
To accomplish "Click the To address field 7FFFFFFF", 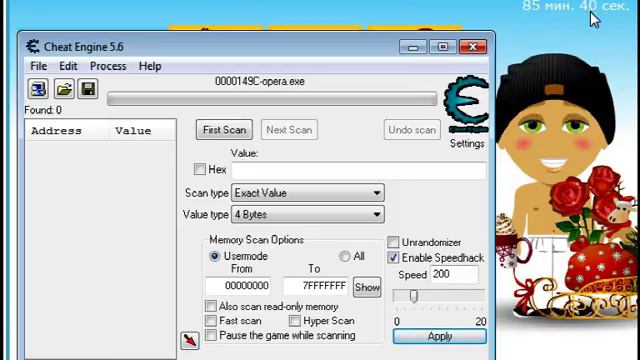I will pos(315,286).
